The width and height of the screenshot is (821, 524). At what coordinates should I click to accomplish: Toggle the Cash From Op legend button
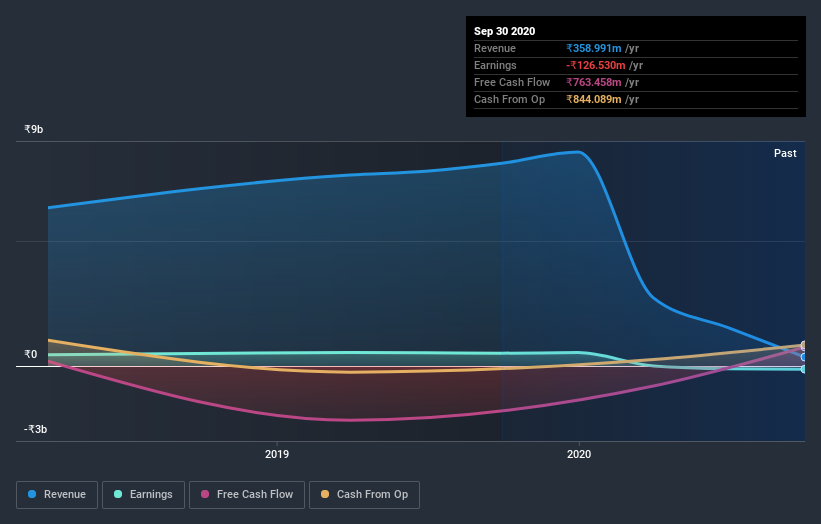364,495
